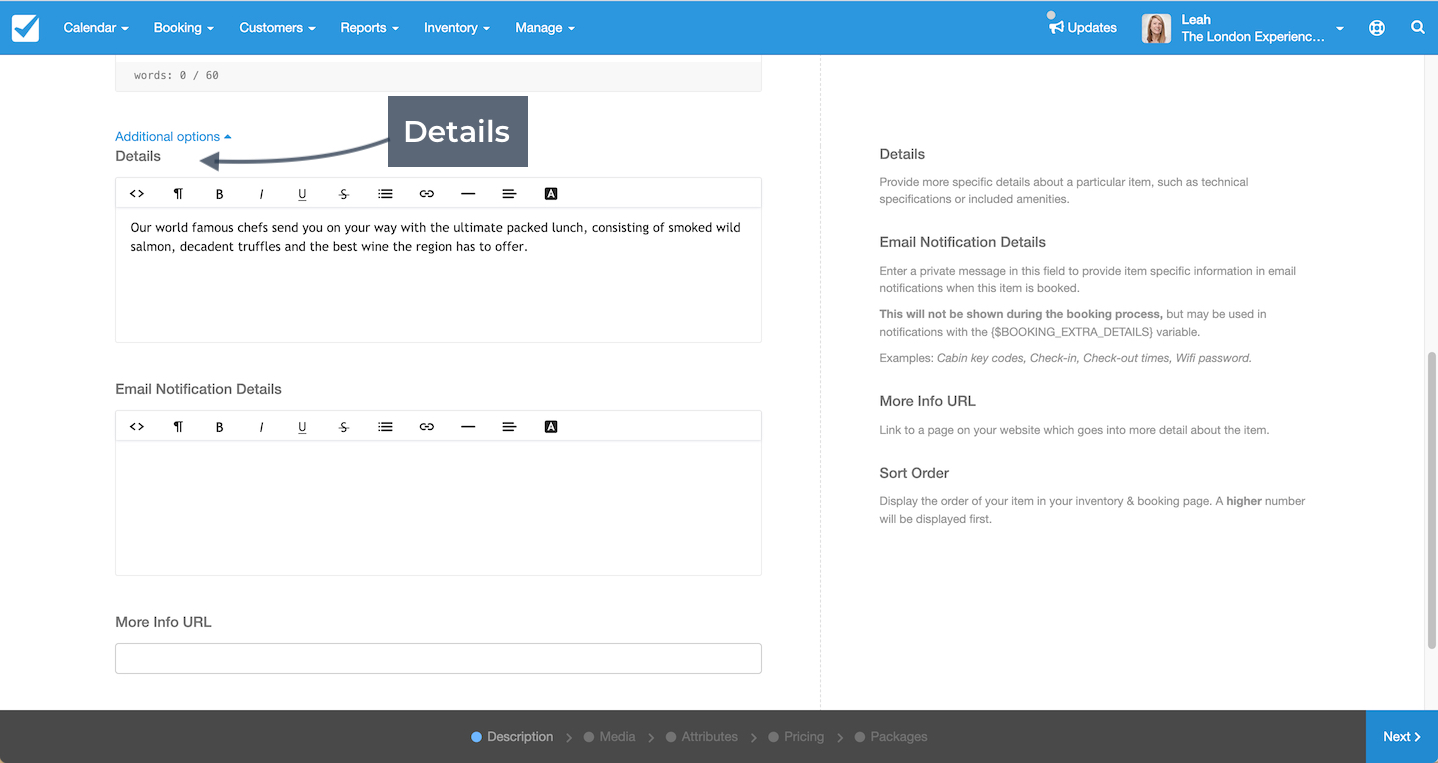Click Leah's profile avatar
1438x763 pixels.
(x=1156, y=28)
